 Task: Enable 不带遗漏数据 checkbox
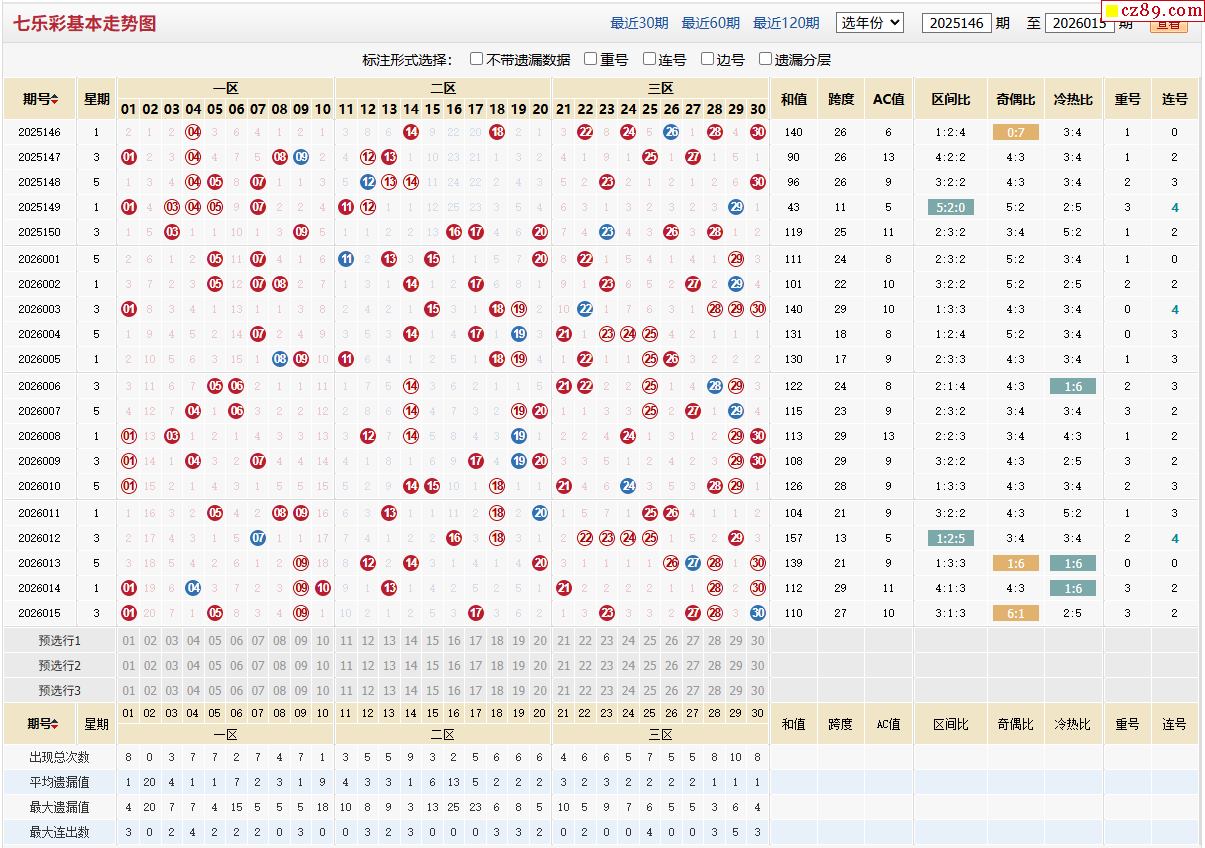tap(477, 59)
